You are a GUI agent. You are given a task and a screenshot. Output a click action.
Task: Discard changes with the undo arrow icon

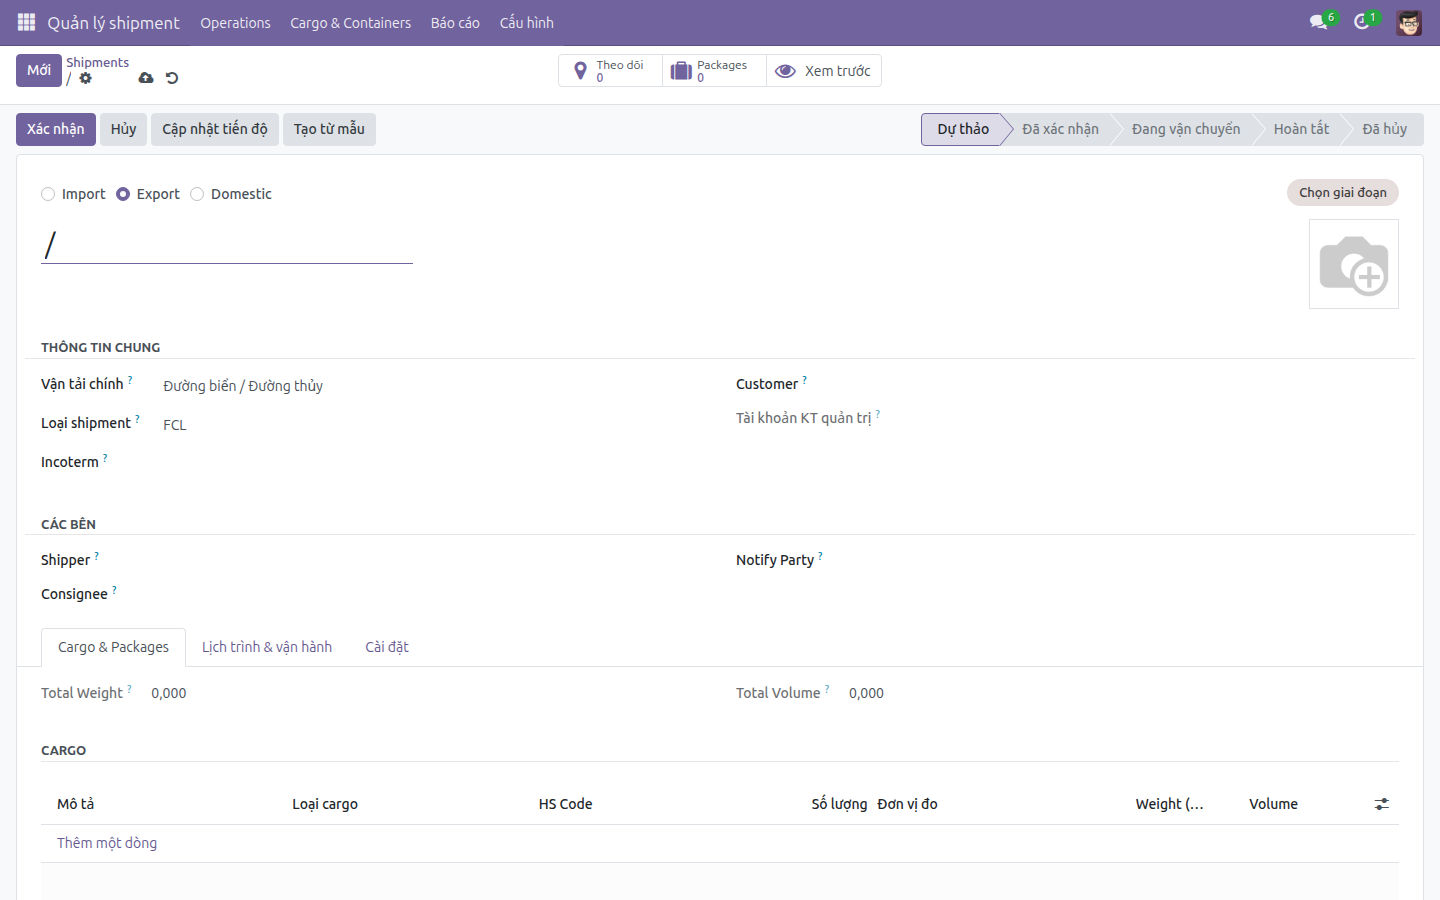click(x=172, y=78)
